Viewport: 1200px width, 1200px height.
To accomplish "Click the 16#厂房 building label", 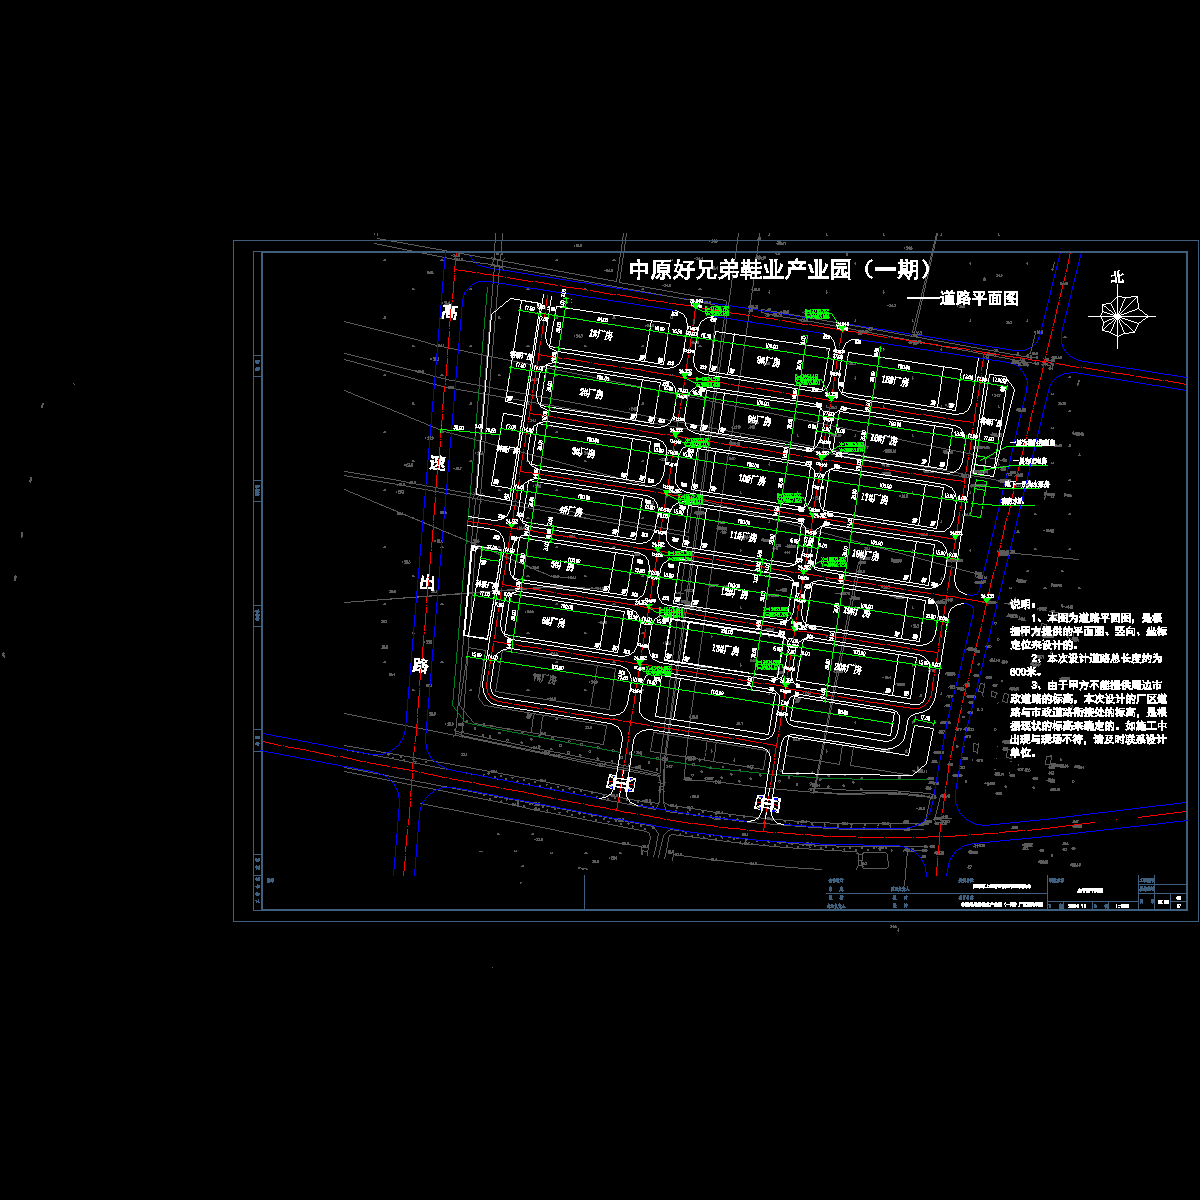I will point(884,439).
